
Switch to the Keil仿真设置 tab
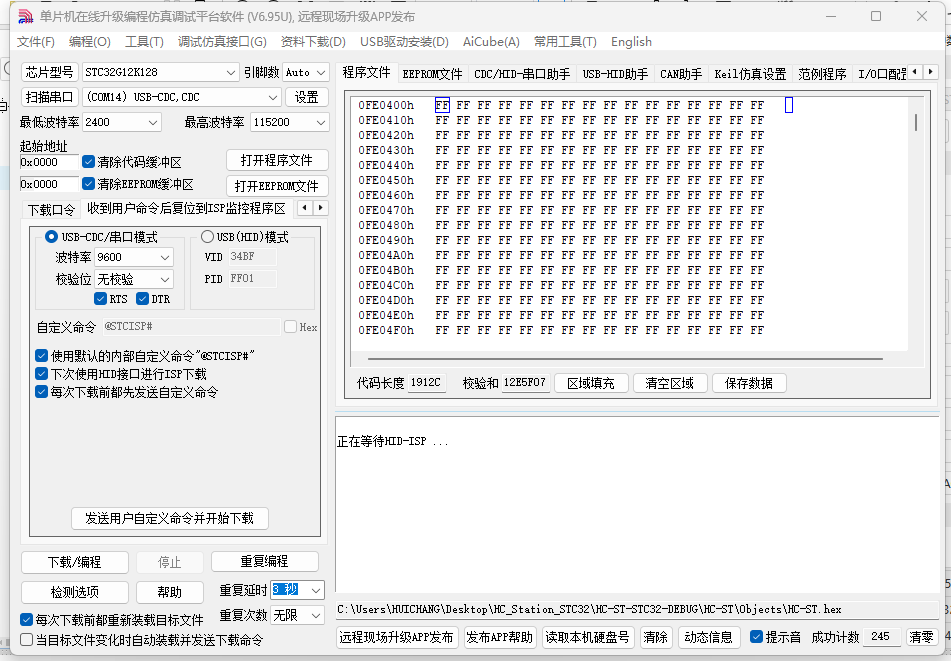750,74
